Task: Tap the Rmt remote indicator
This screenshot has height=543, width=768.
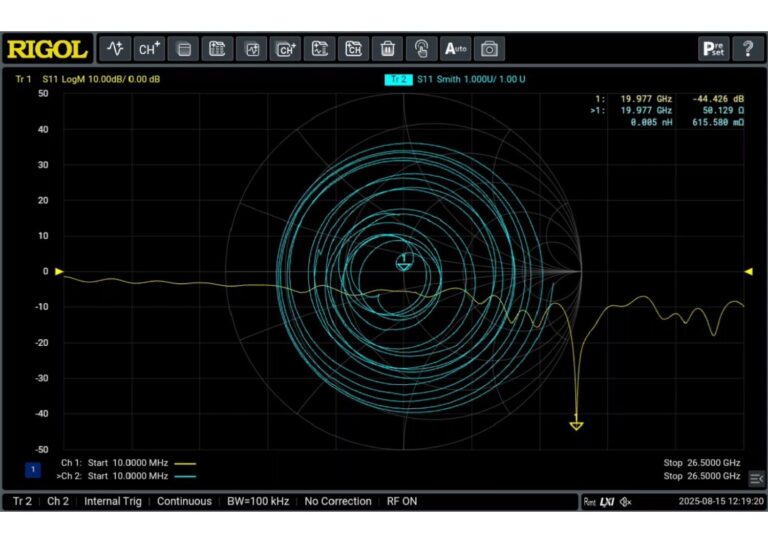Action: (x=590, y=502)
